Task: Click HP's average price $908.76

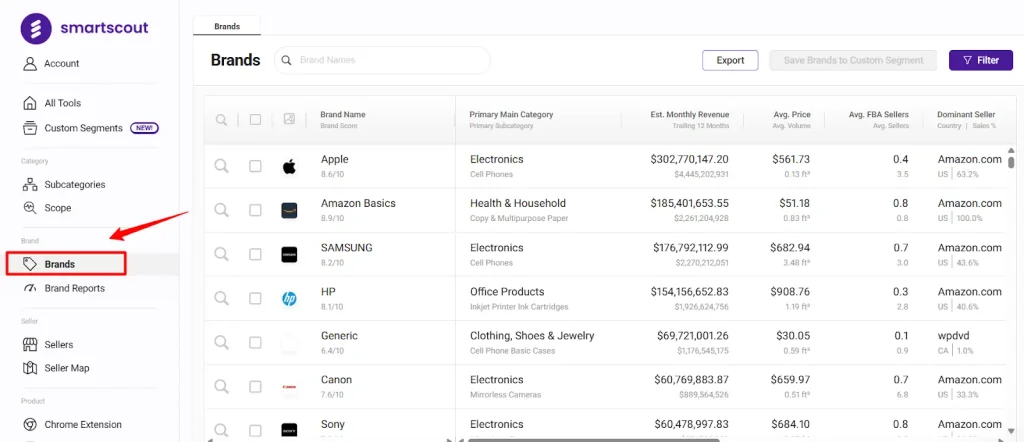Action: click(790, 292)
